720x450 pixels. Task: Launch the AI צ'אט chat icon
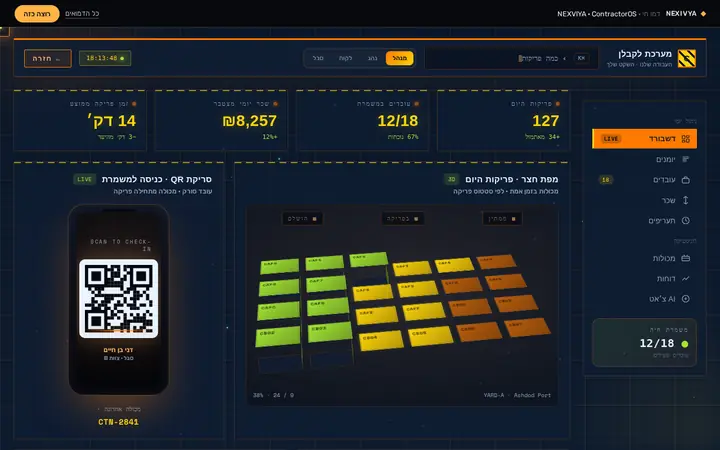coord(686,298)
